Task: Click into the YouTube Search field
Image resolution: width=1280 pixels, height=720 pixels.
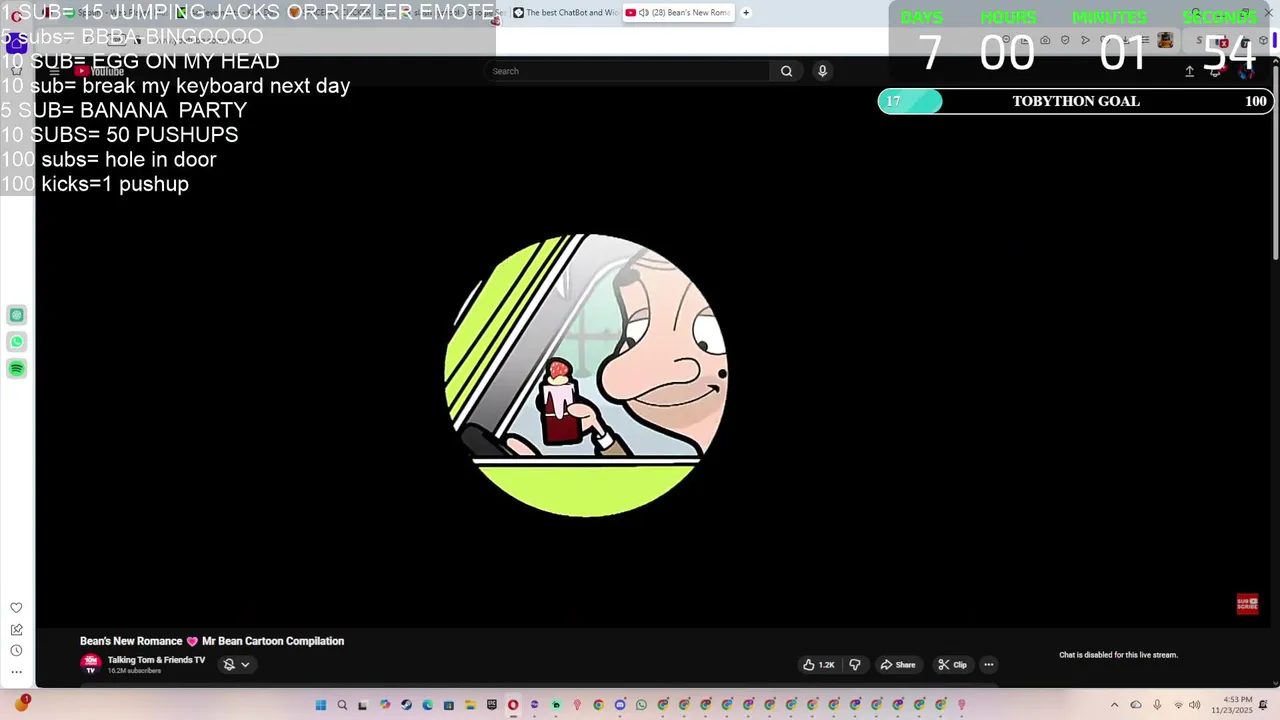Action: (628, 71)
